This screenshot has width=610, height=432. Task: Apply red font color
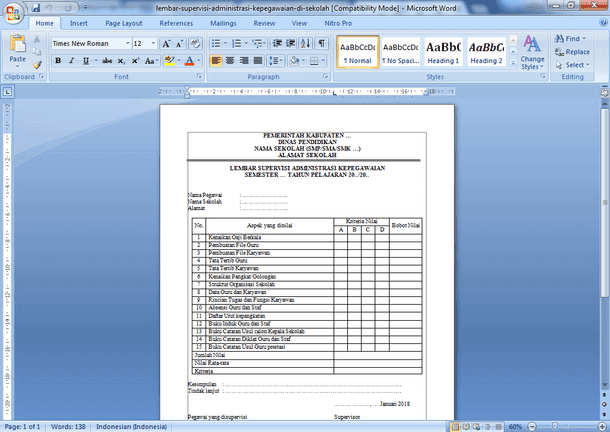coord(189,61)
